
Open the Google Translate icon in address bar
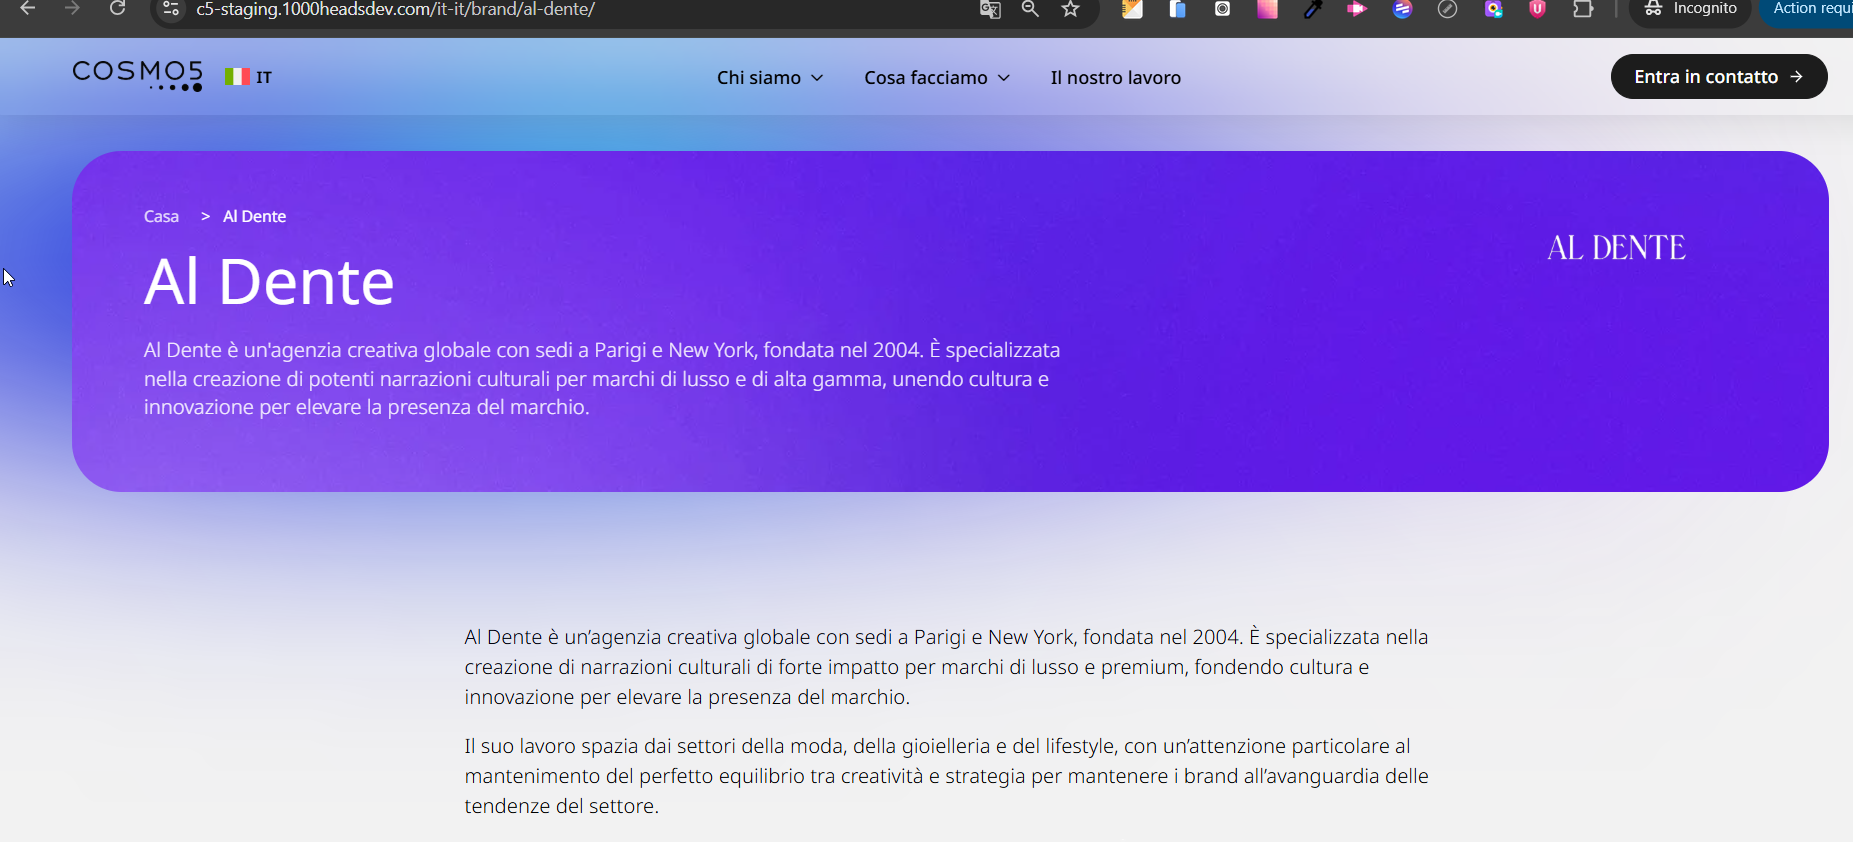pyautogui.click(x=990, y=9)
